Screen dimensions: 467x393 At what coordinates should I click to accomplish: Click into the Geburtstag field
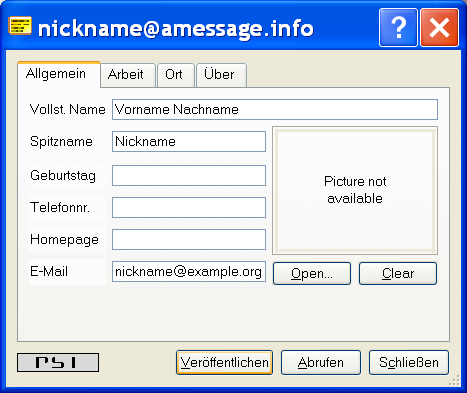189,175
